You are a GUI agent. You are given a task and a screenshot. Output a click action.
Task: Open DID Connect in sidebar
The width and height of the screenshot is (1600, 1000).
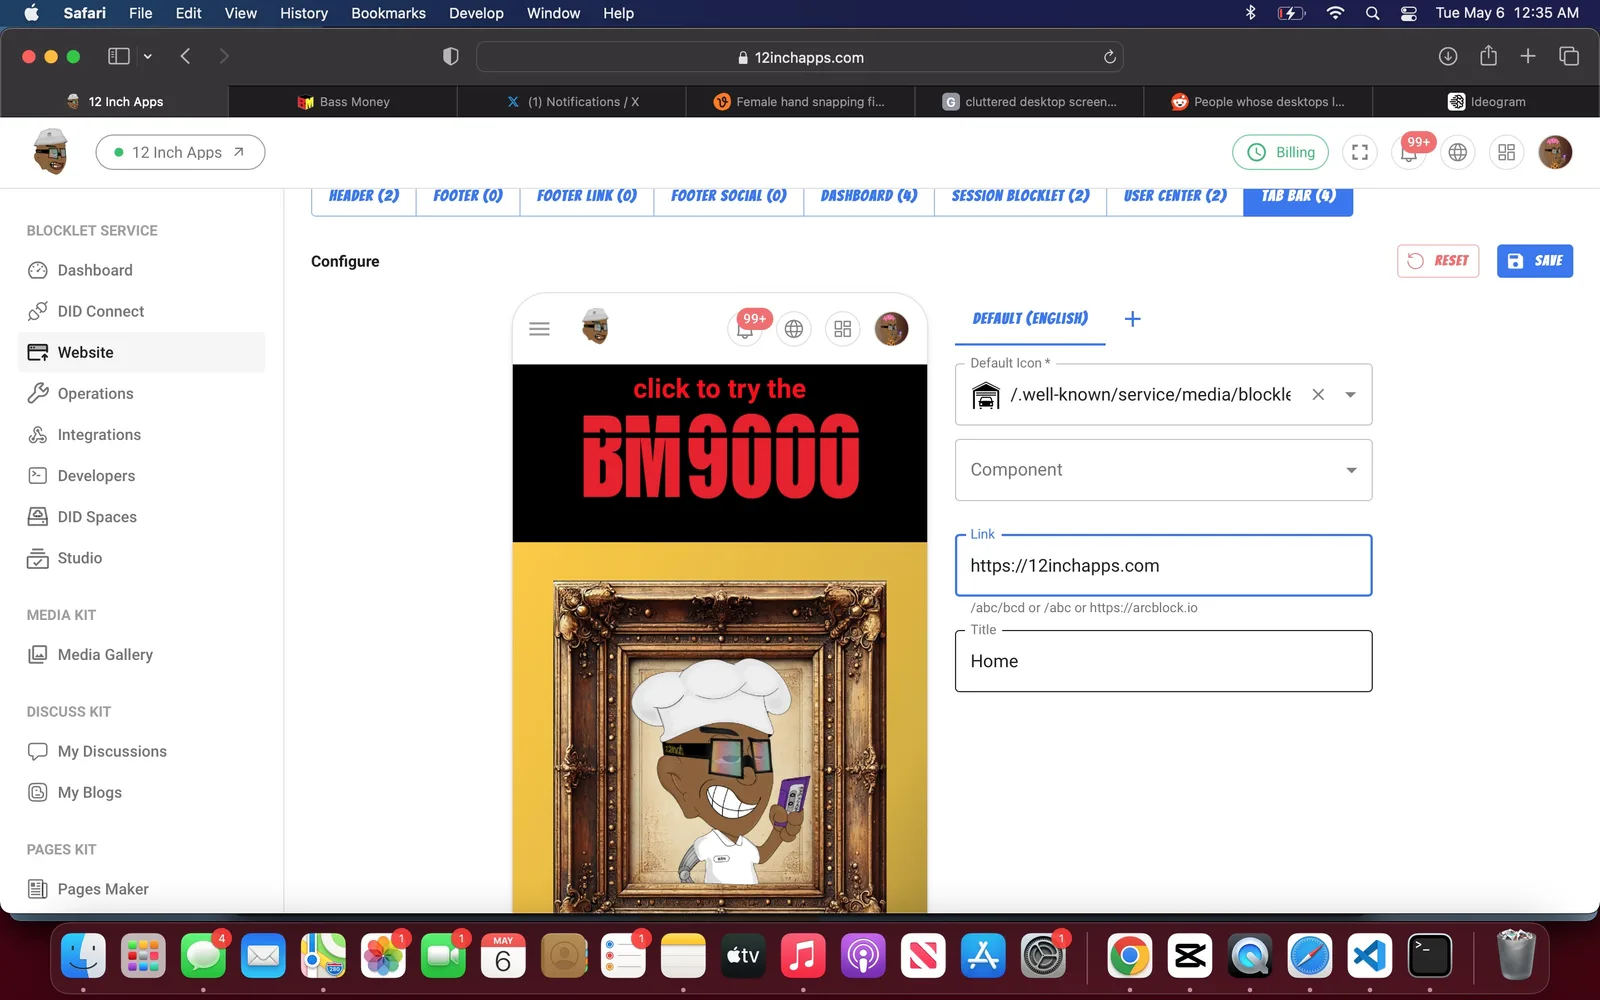(x=141, y=311)
